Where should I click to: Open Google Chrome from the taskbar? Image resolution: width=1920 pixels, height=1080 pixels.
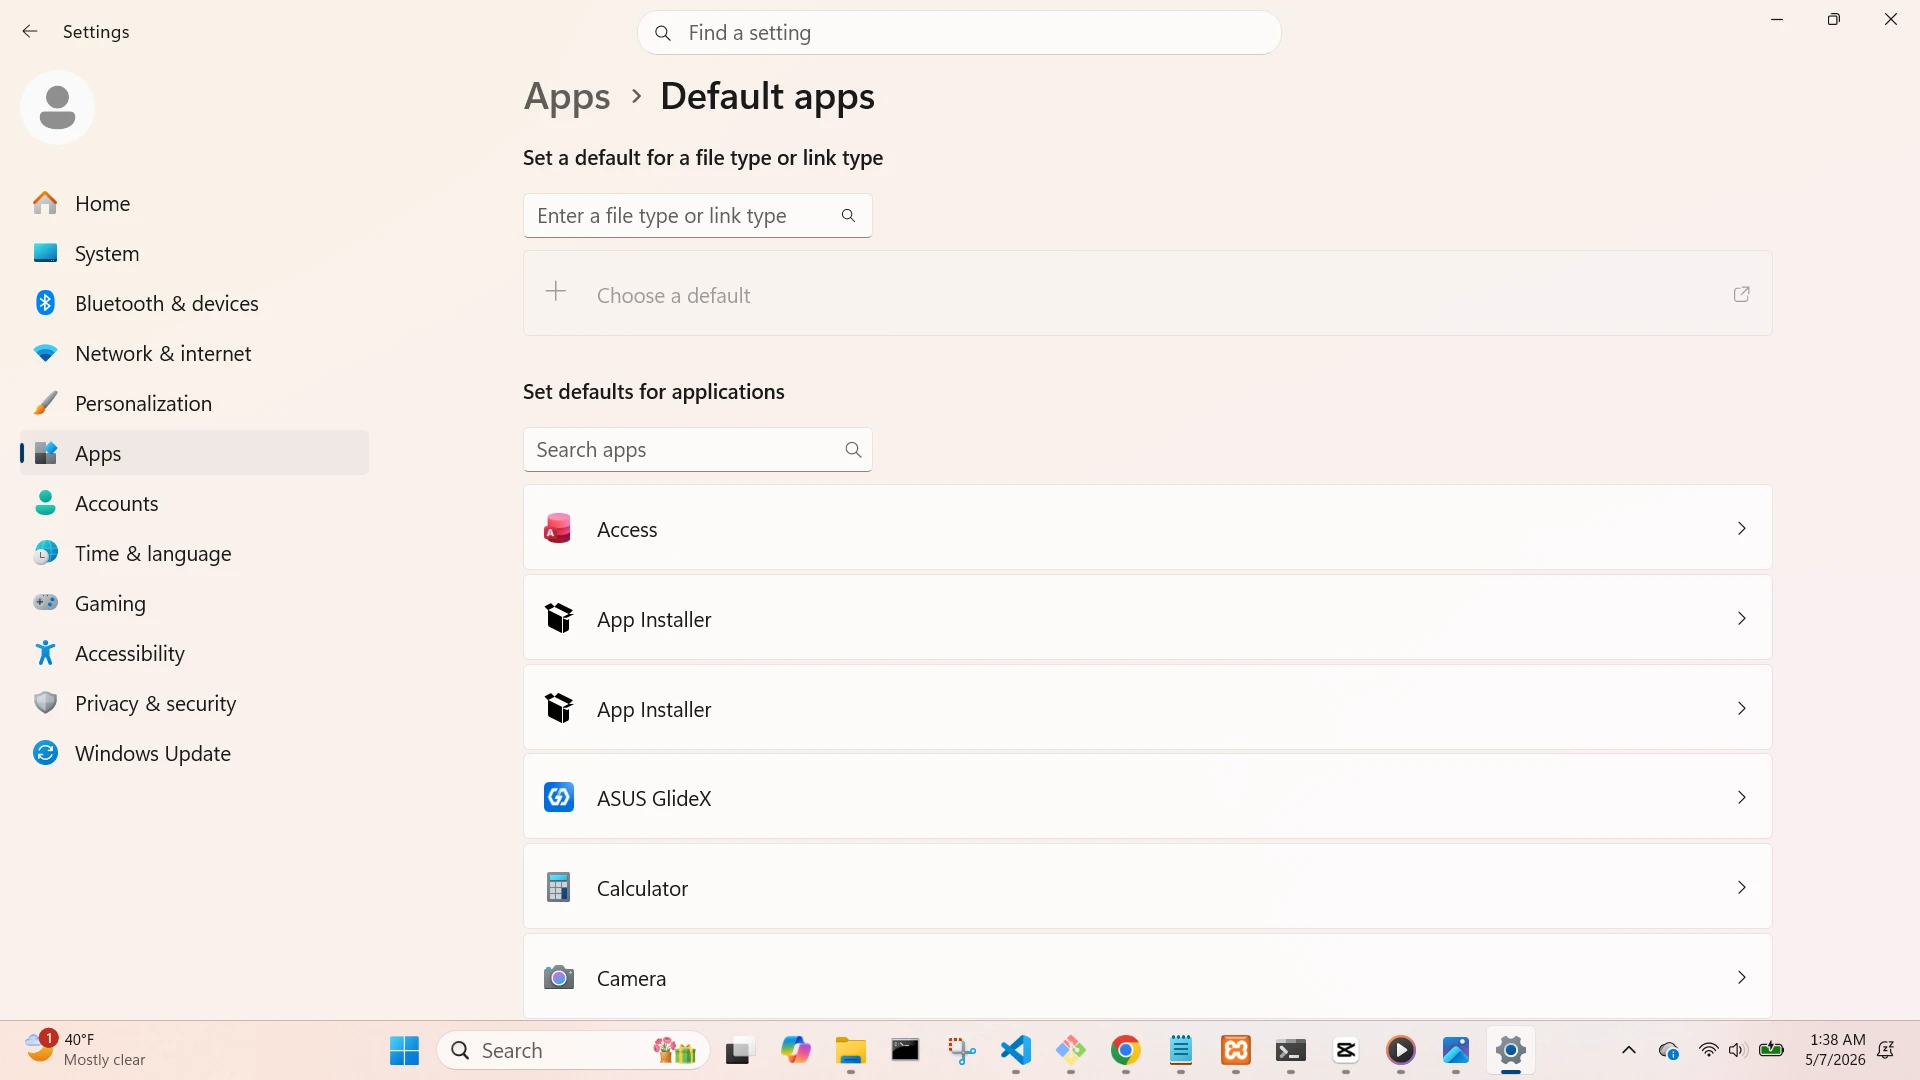point(1126,1050)
